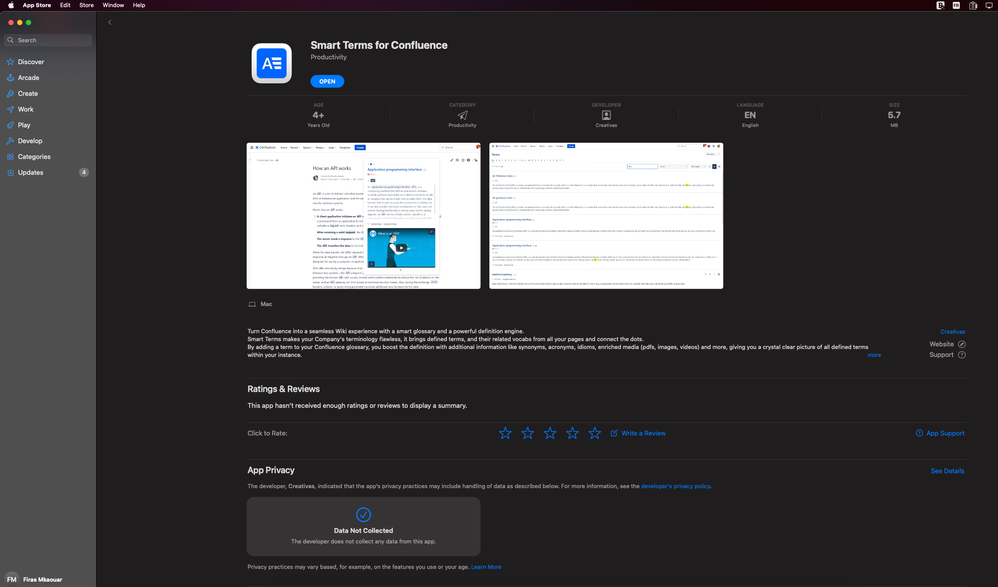
Task: Click Write a Review link
Action: point(638,434)
